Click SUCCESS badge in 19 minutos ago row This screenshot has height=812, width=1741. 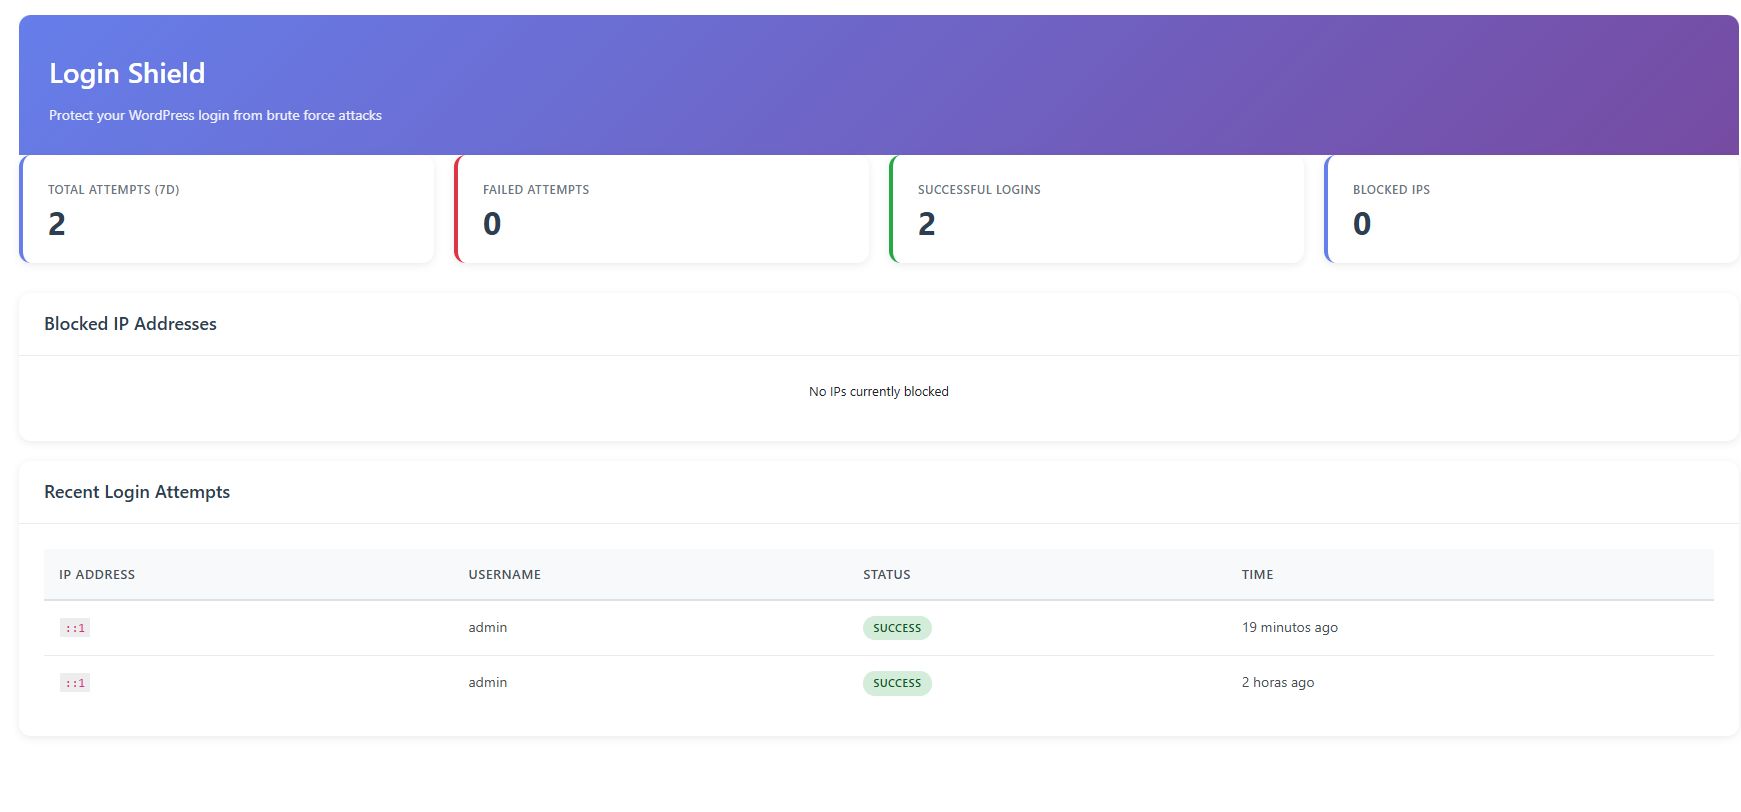pyautogui.click(x=897, y=628)
